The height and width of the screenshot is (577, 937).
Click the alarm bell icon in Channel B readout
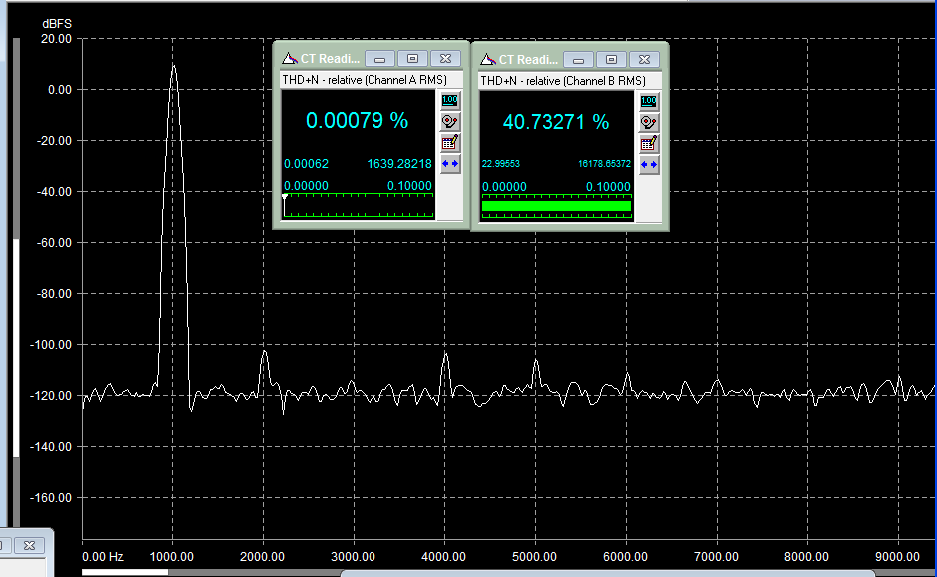coord(648,122)
